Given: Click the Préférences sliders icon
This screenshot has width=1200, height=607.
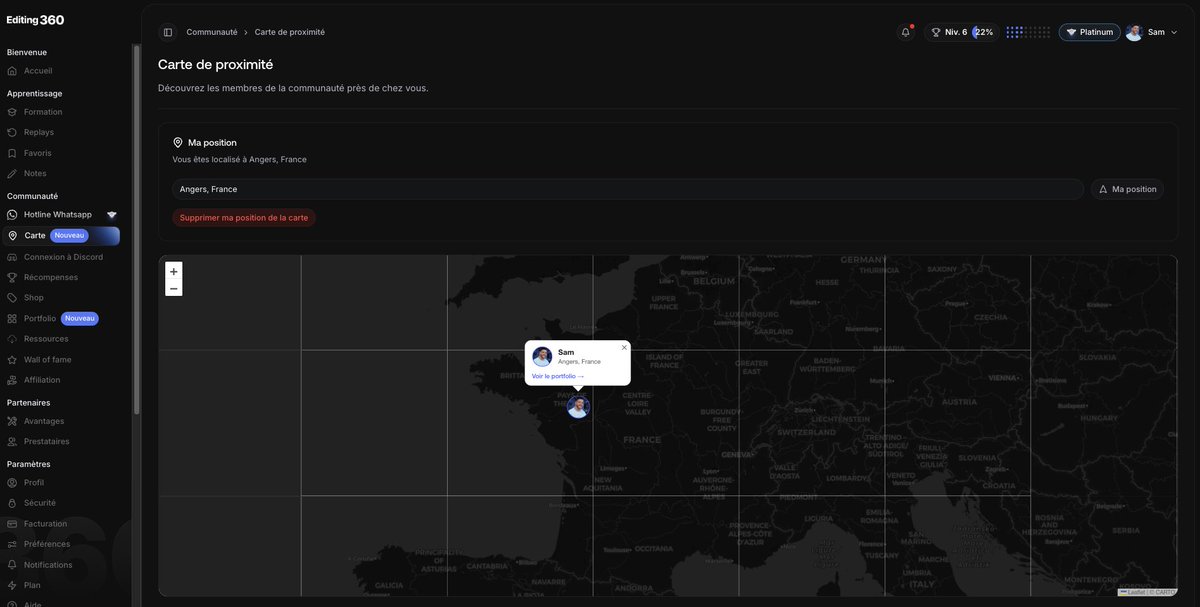Looking at the screenshot, I should click(12, 544).
